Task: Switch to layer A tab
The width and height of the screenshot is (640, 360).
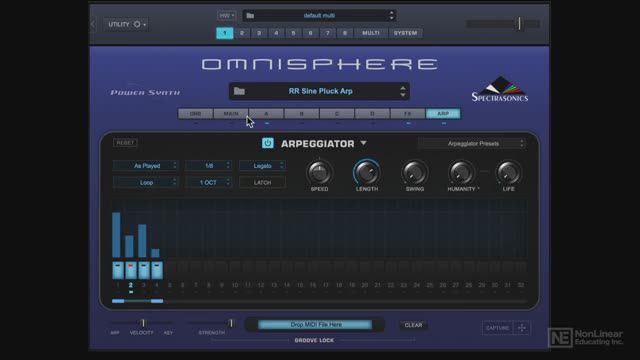Action: point(266,113)
